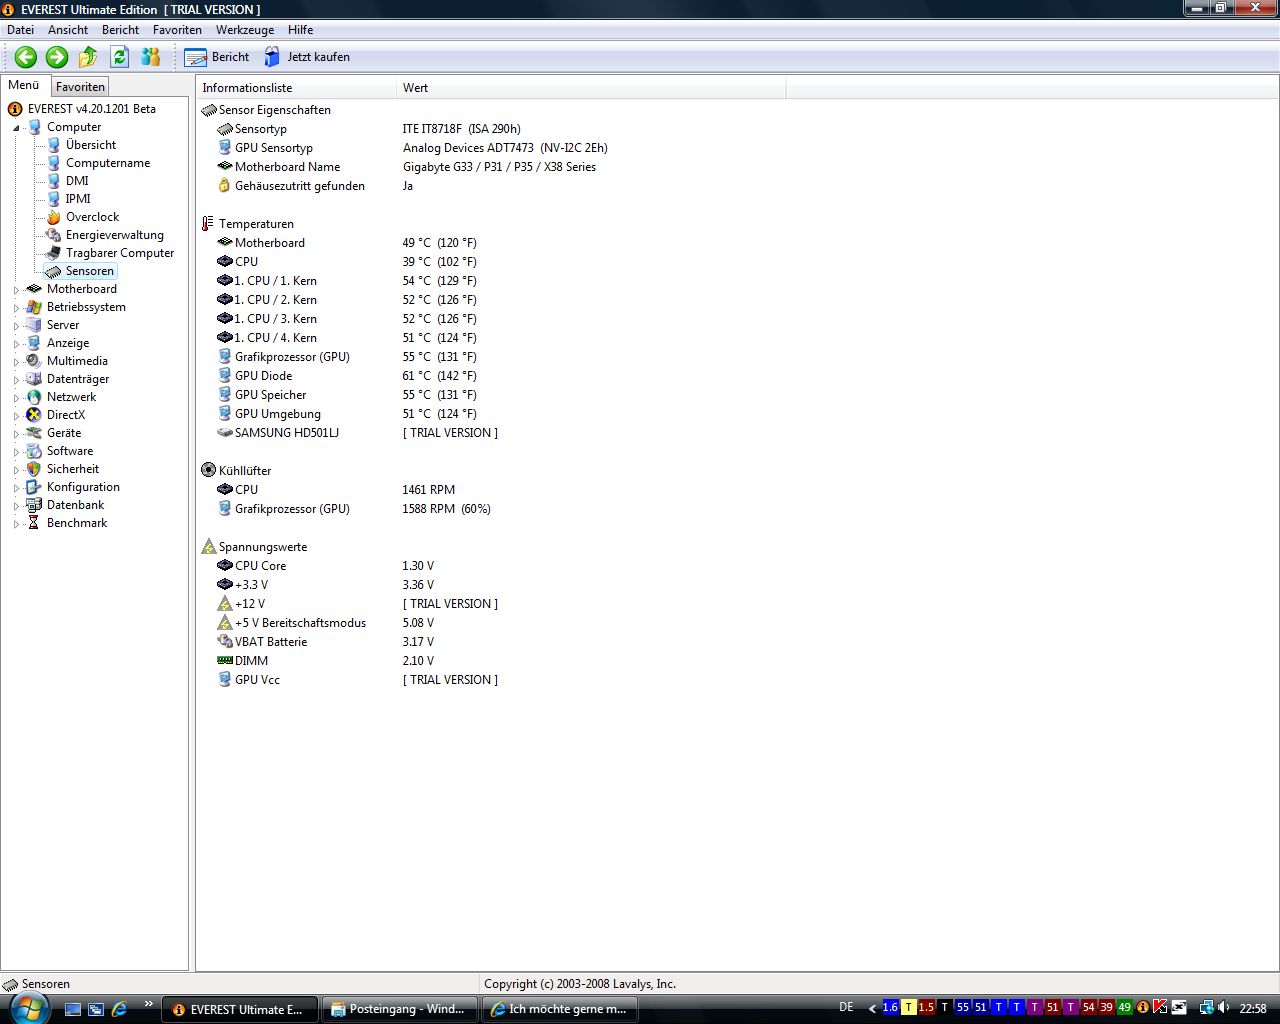Click the Konfiguration tree icon

tap(34, 487)
